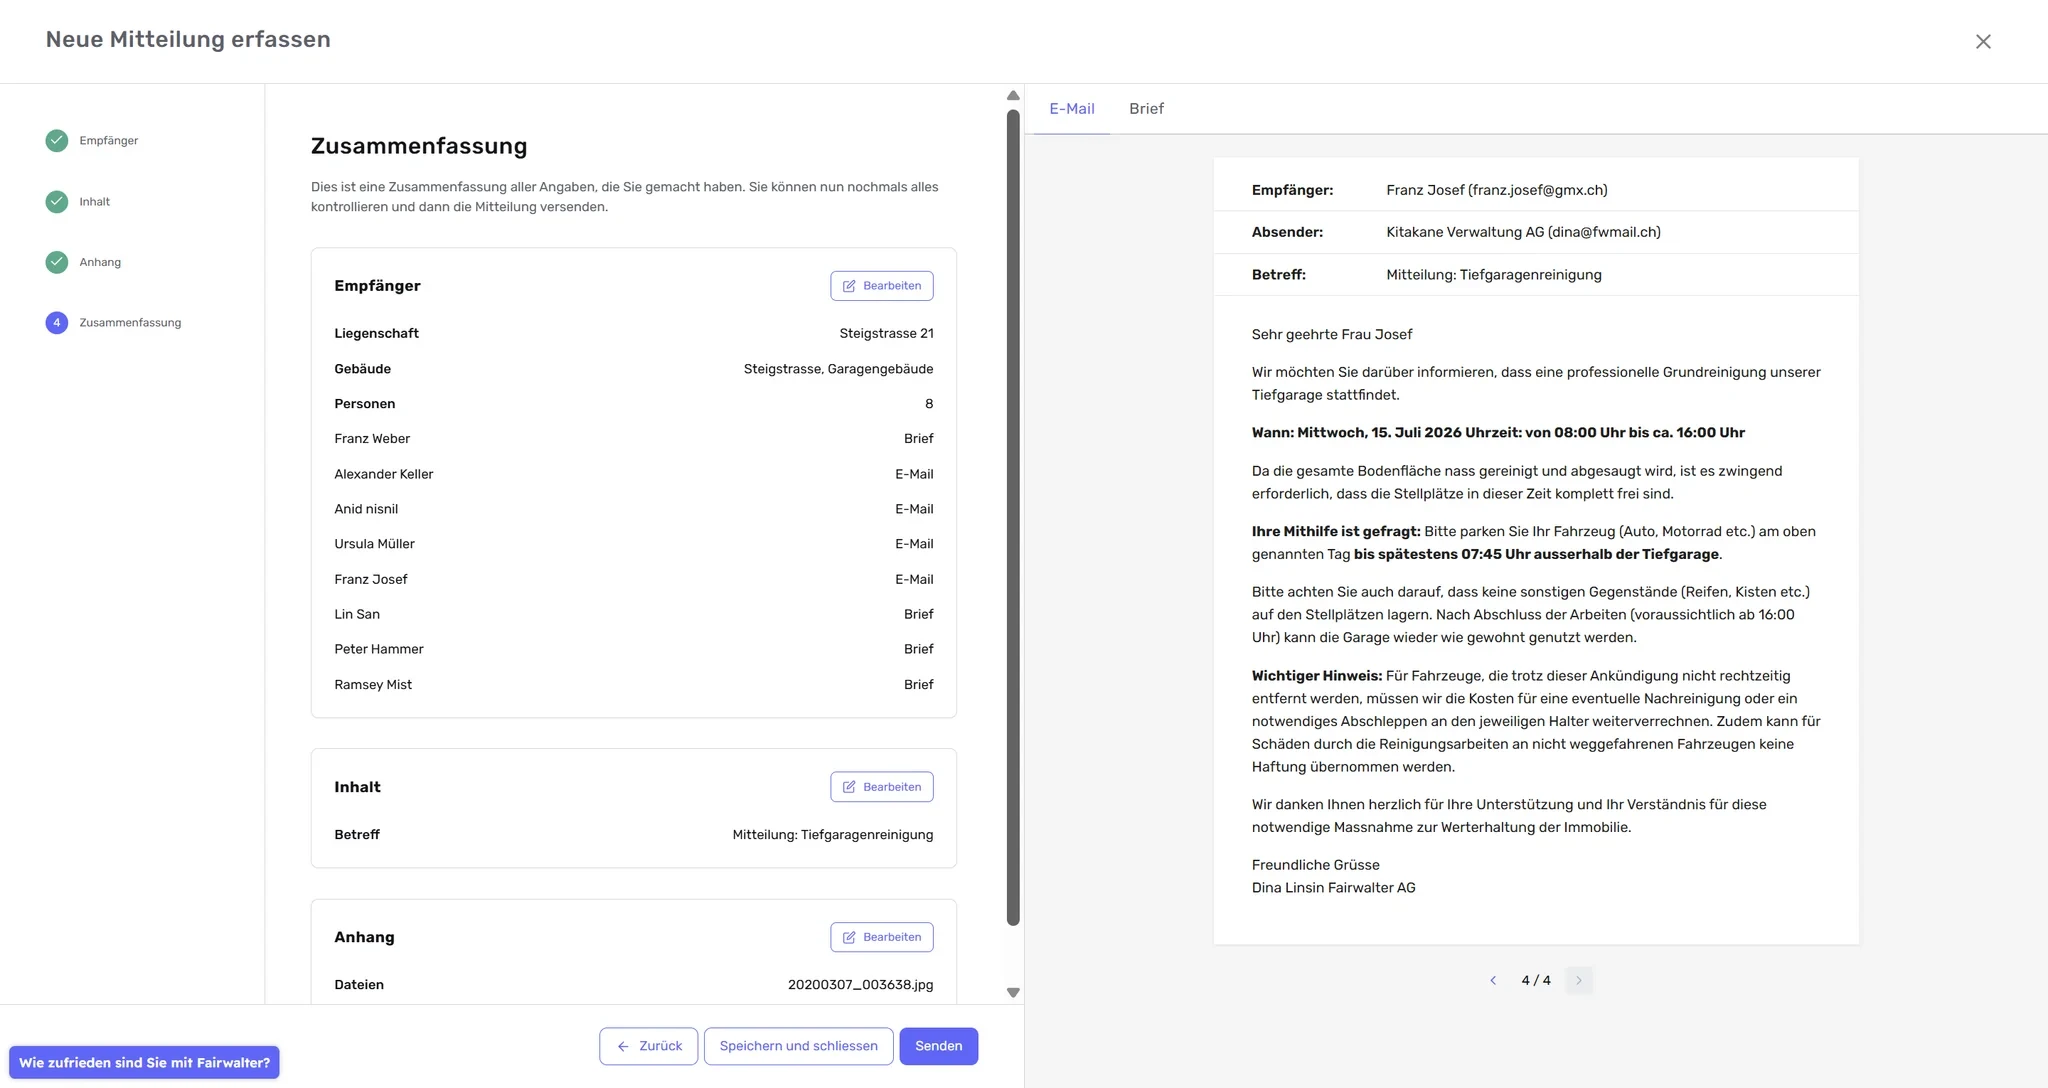Click Steigstrasse, Garagengebäude value
This screenshot has height=1088, width=2048.
[x=838, y=369]
